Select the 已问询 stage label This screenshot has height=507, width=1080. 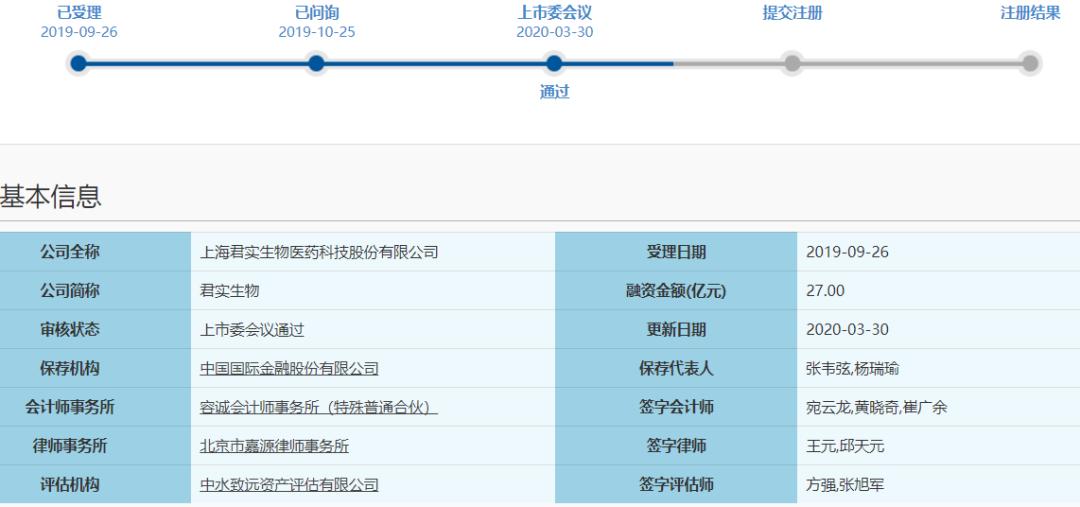[x=317, y=12]
